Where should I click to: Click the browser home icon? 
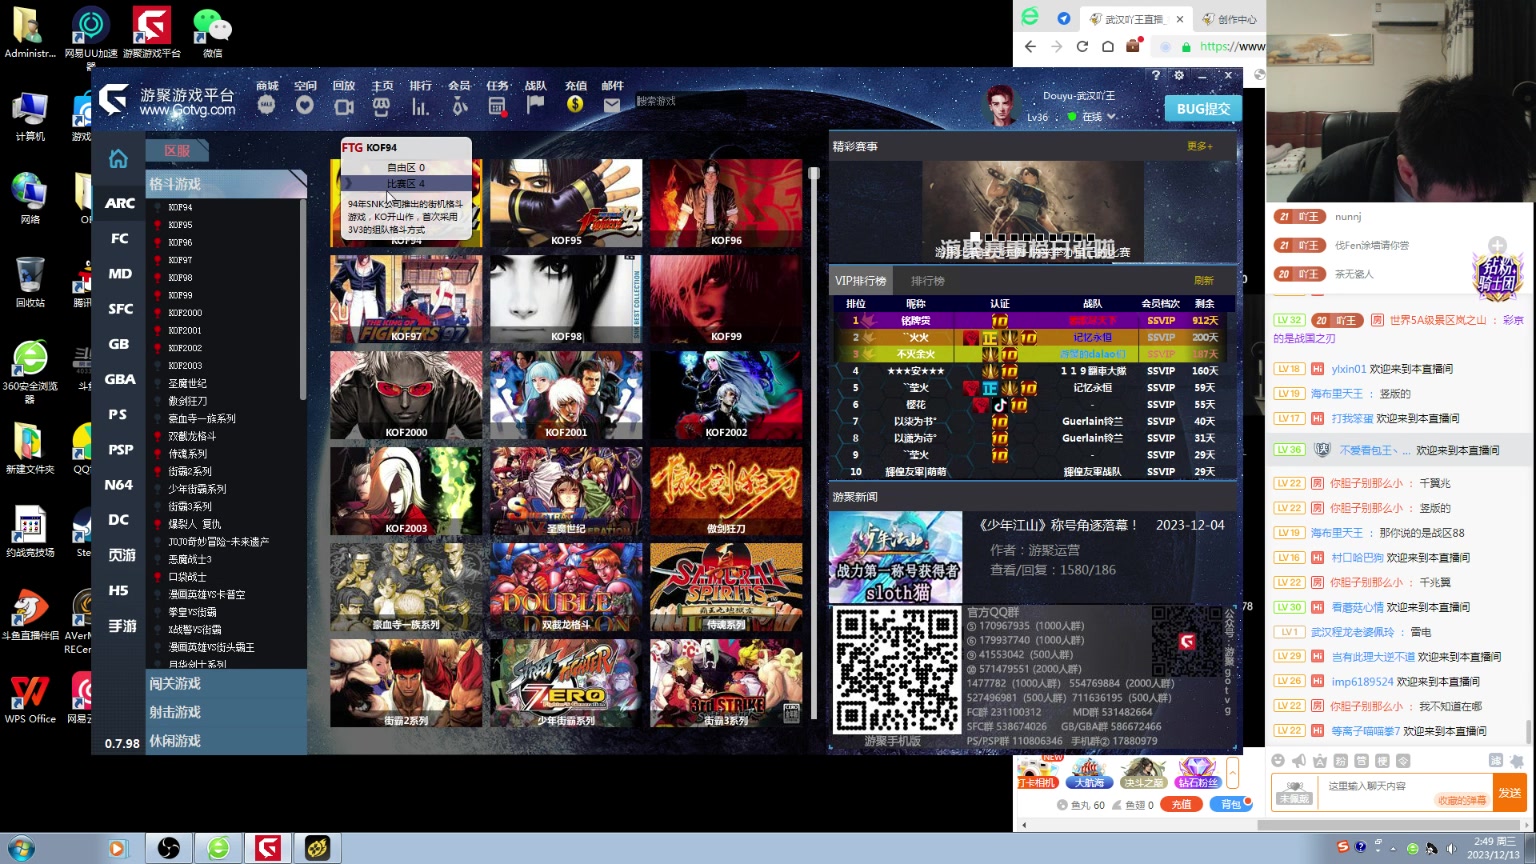(1108, 46)
